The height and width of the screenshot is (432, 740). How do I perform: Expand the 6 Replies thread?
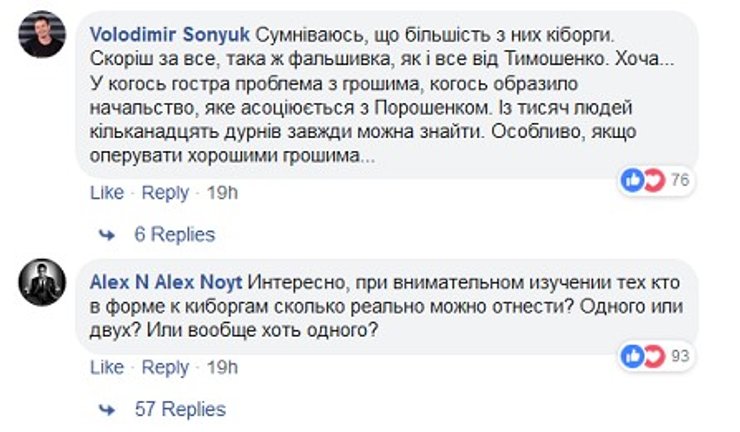[x=174, y=235]
